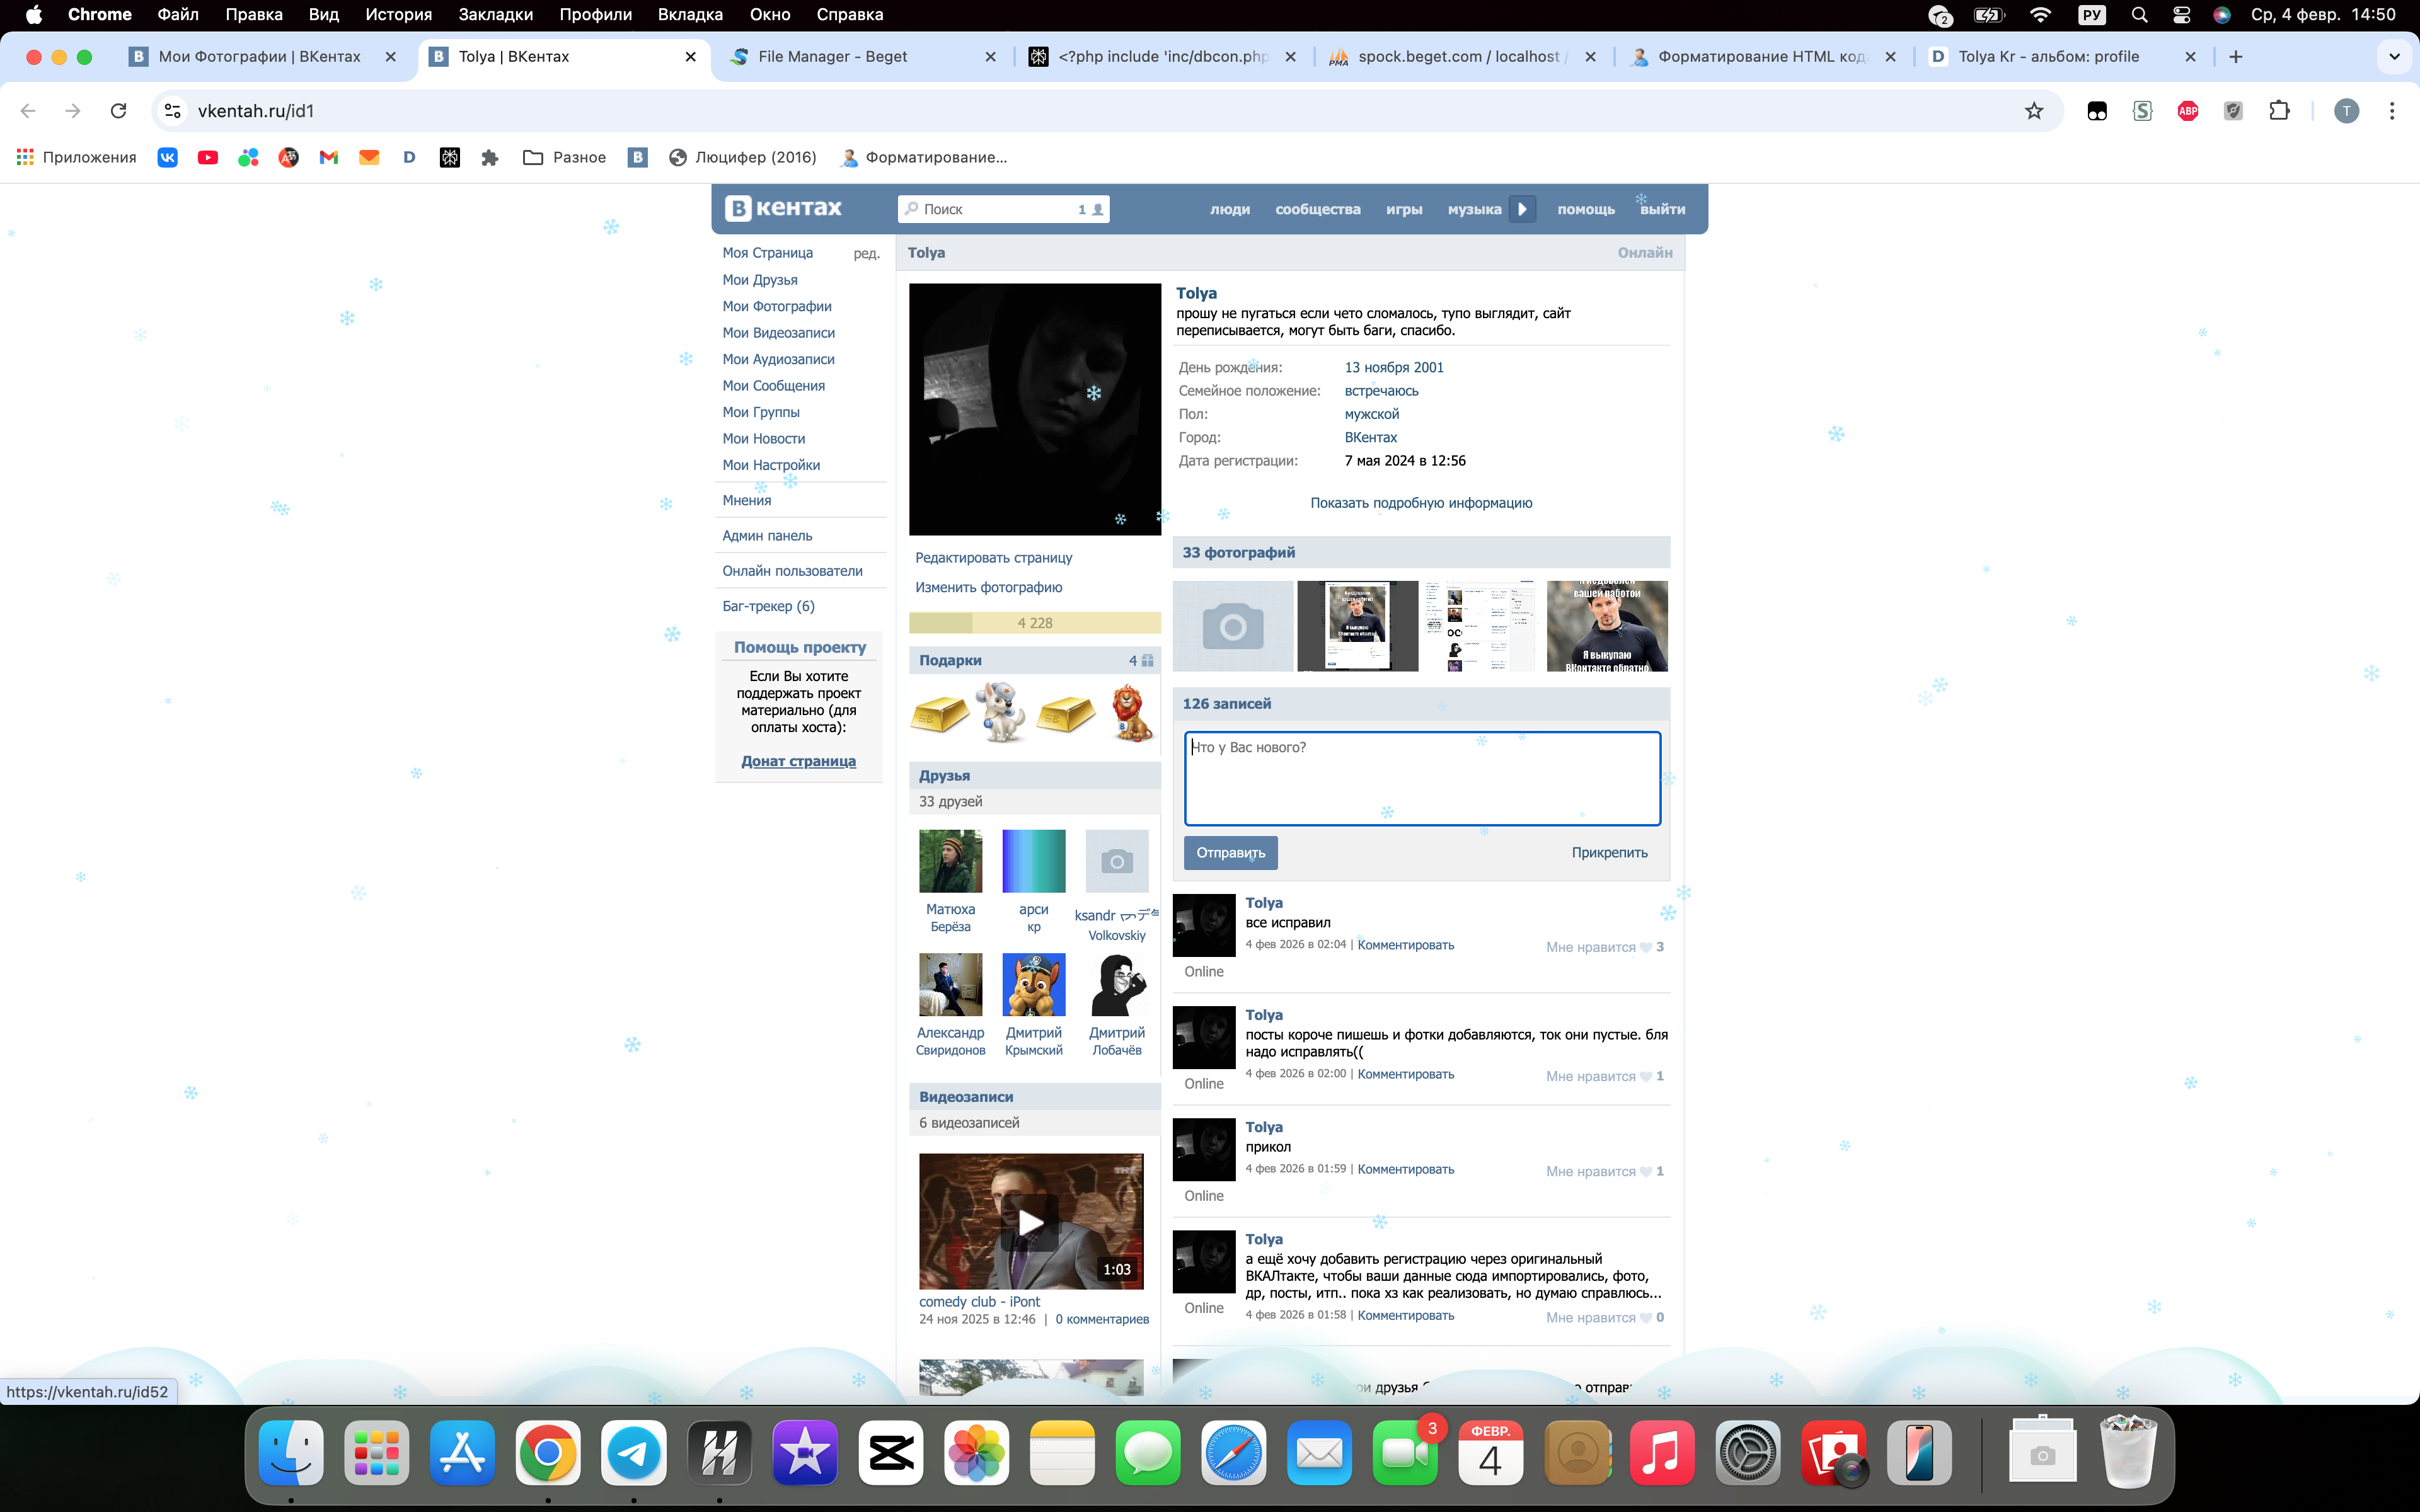Like the post about empty photos

point(1604,1076)
